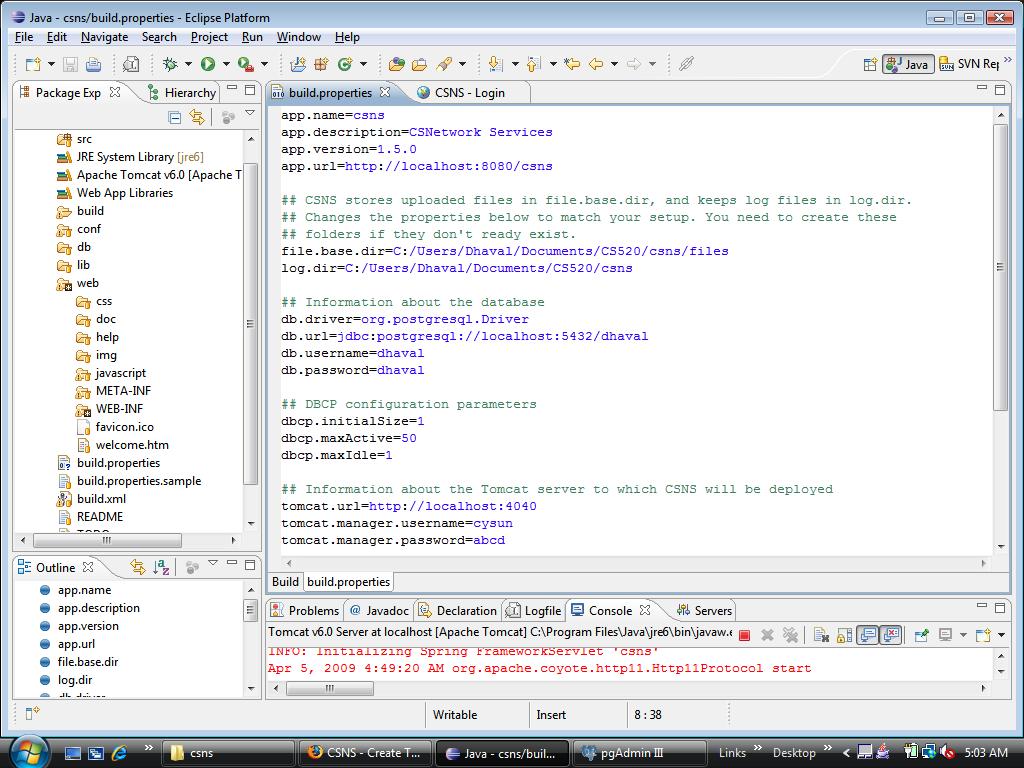The image size is (1024, 768).
Task: Toggle show console on standard output change
Action: pos(867,635)
